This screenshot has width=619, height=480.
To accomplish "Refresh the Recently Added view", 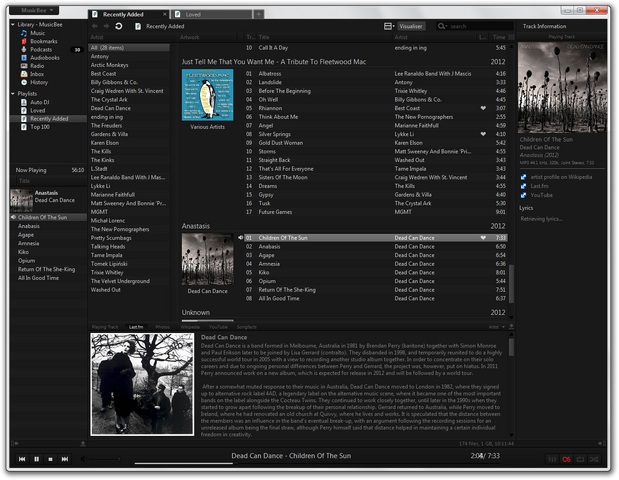I will coord(118,26).
